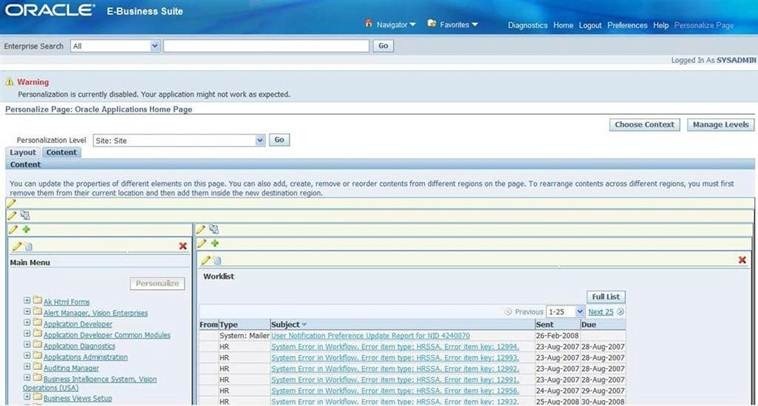Image resolution: width=758 pixels, height=406 pixels.
Task: Open Navigator menu via its down arrow
Action: (x=412, y=25)
